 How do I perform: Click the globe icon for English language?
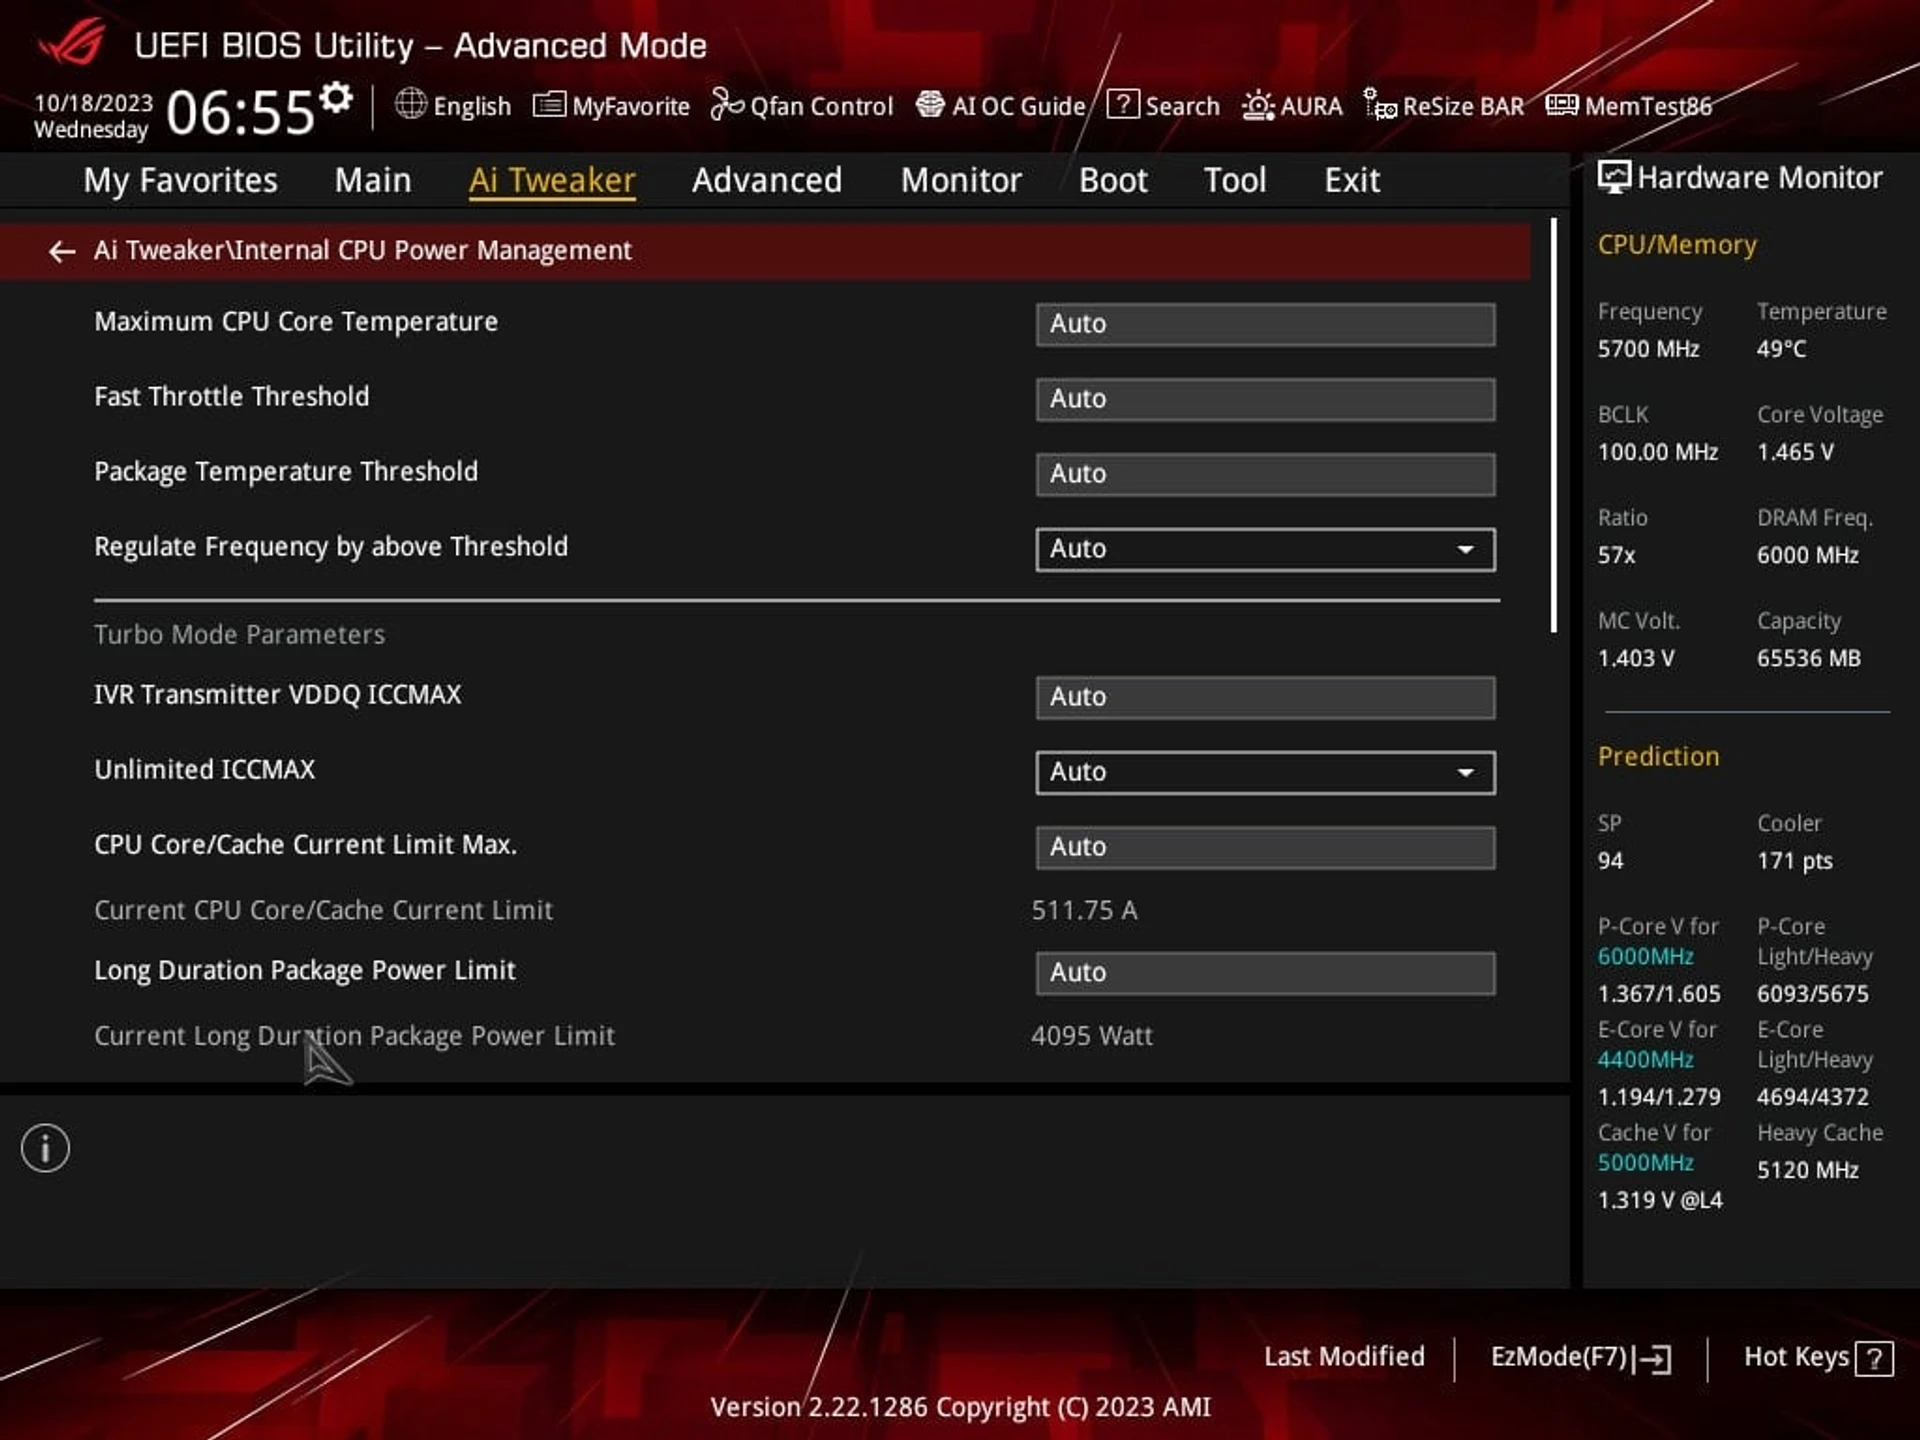click(x=411, y=103)
